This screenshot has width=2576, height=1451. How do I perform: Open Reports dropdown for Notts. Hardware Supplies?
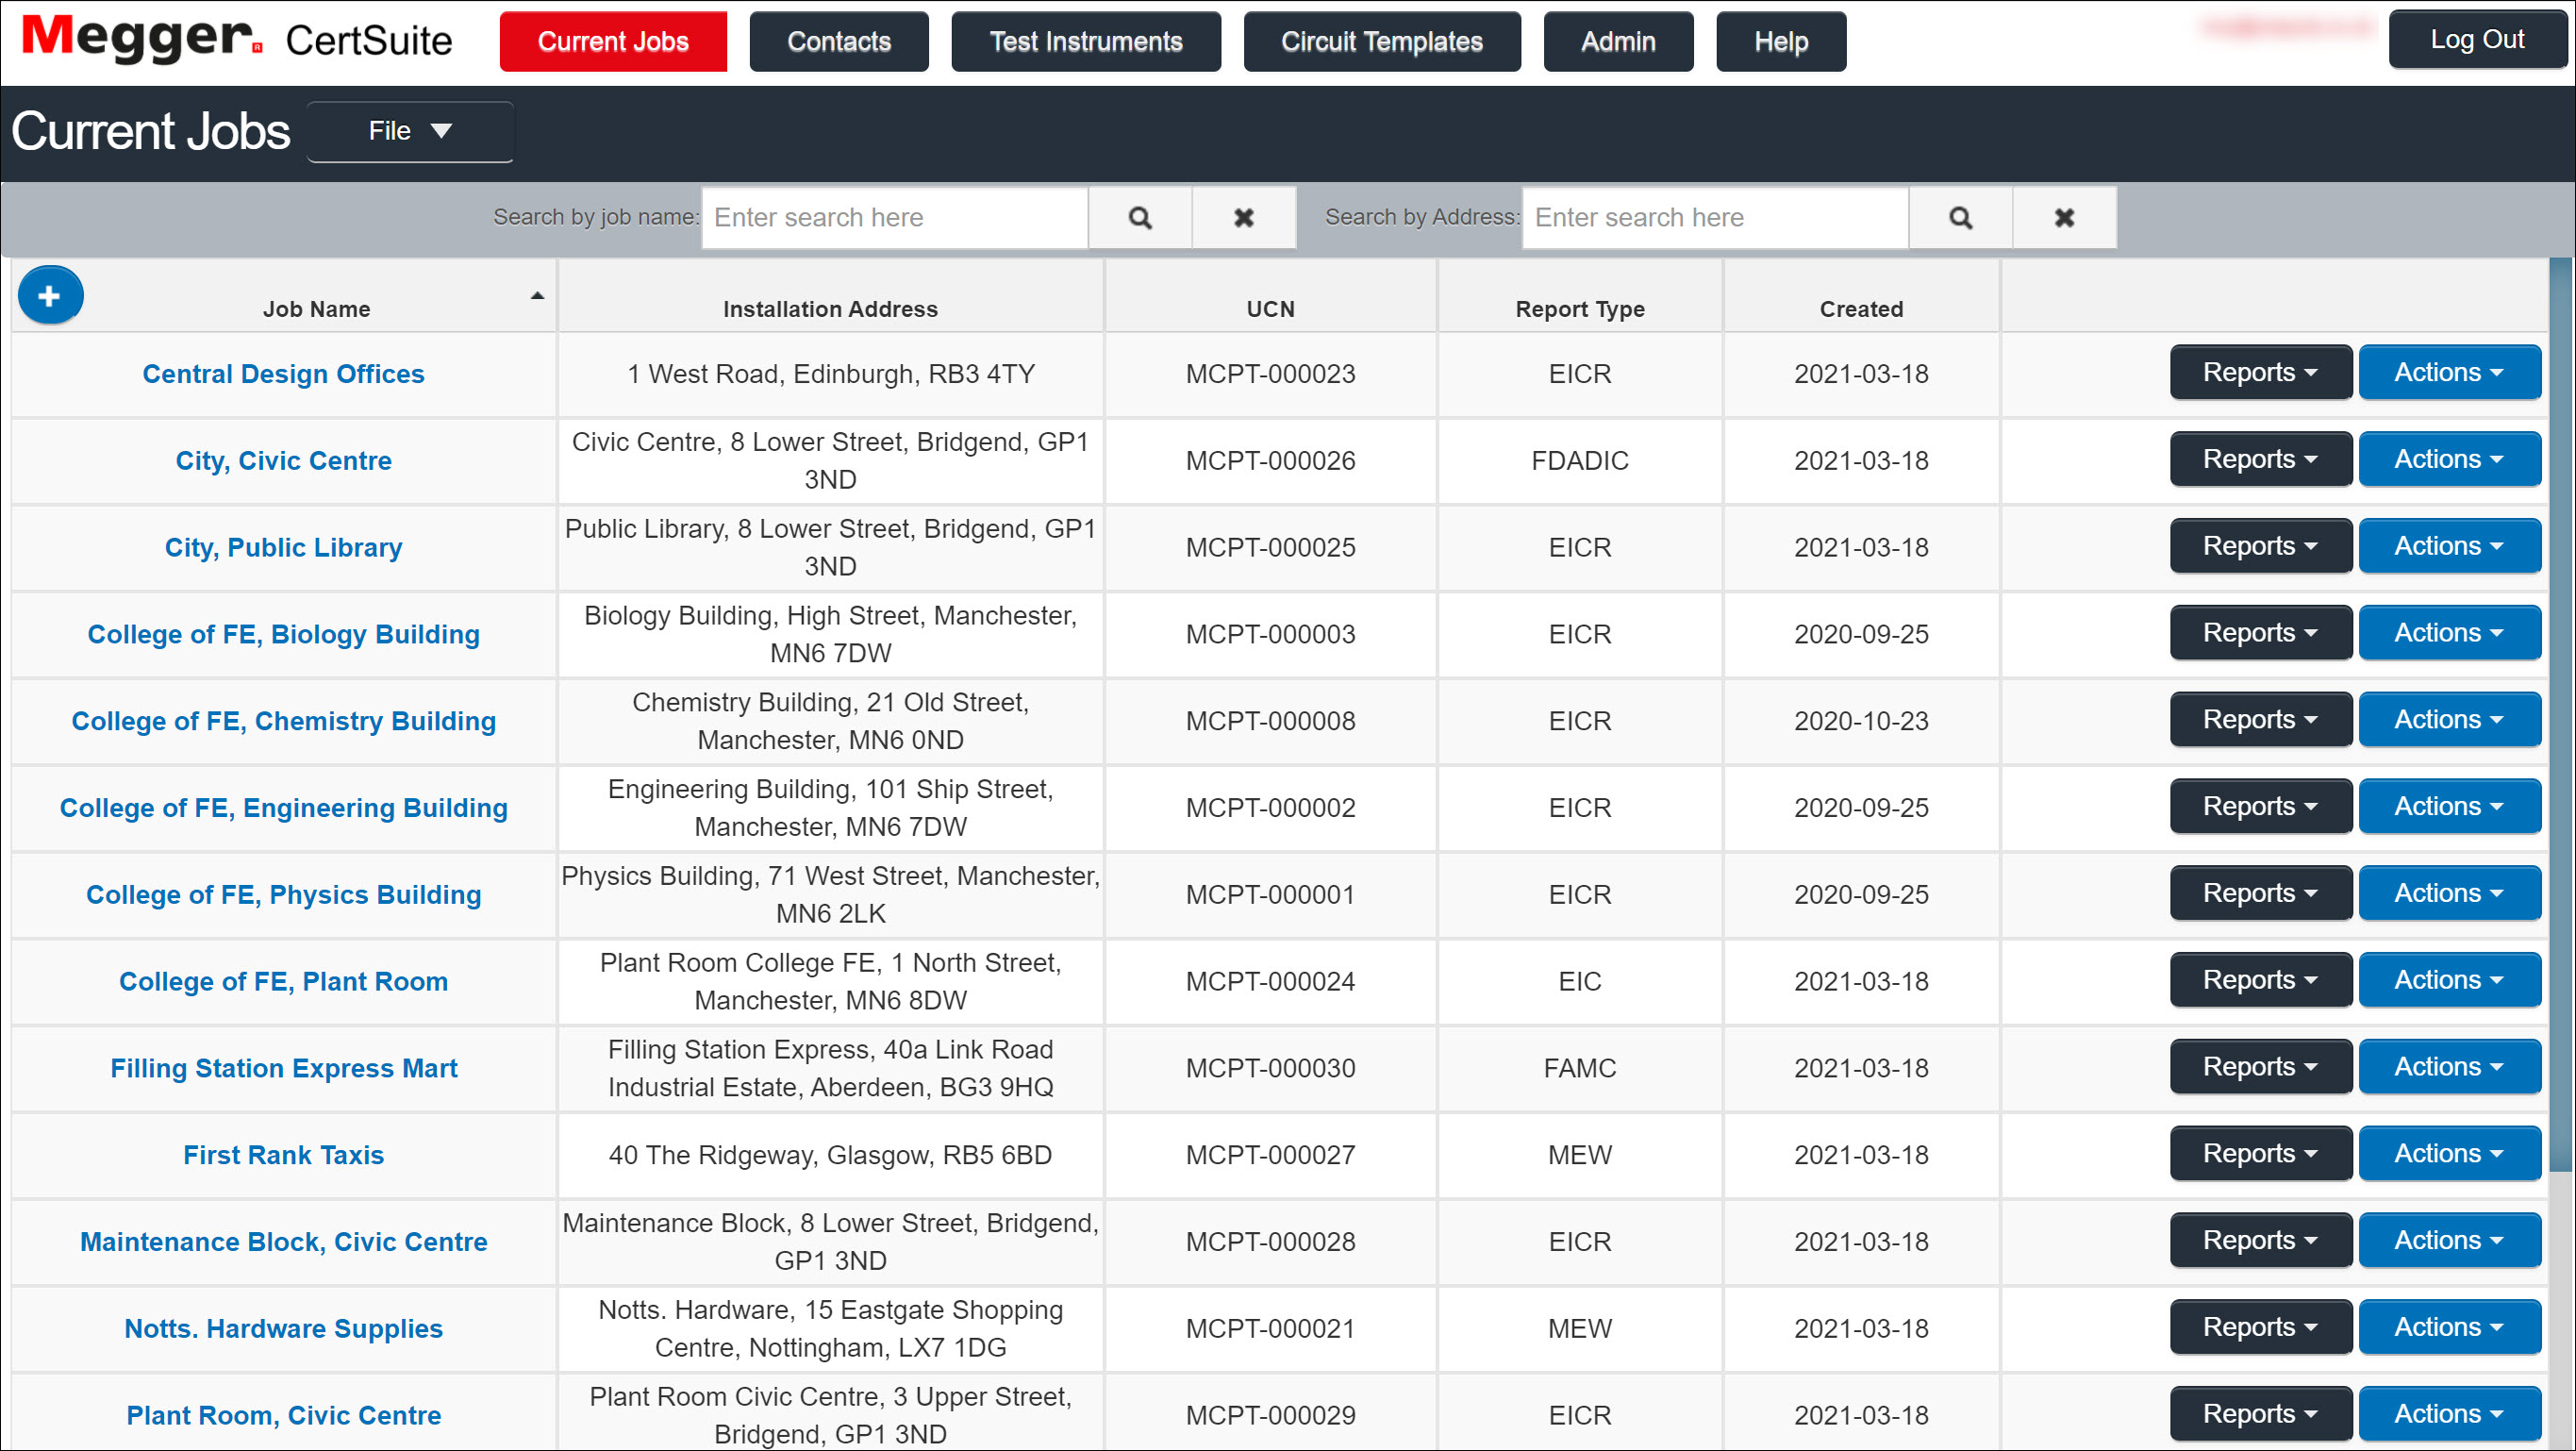pyautogui.click(x=2260, y=1327)
